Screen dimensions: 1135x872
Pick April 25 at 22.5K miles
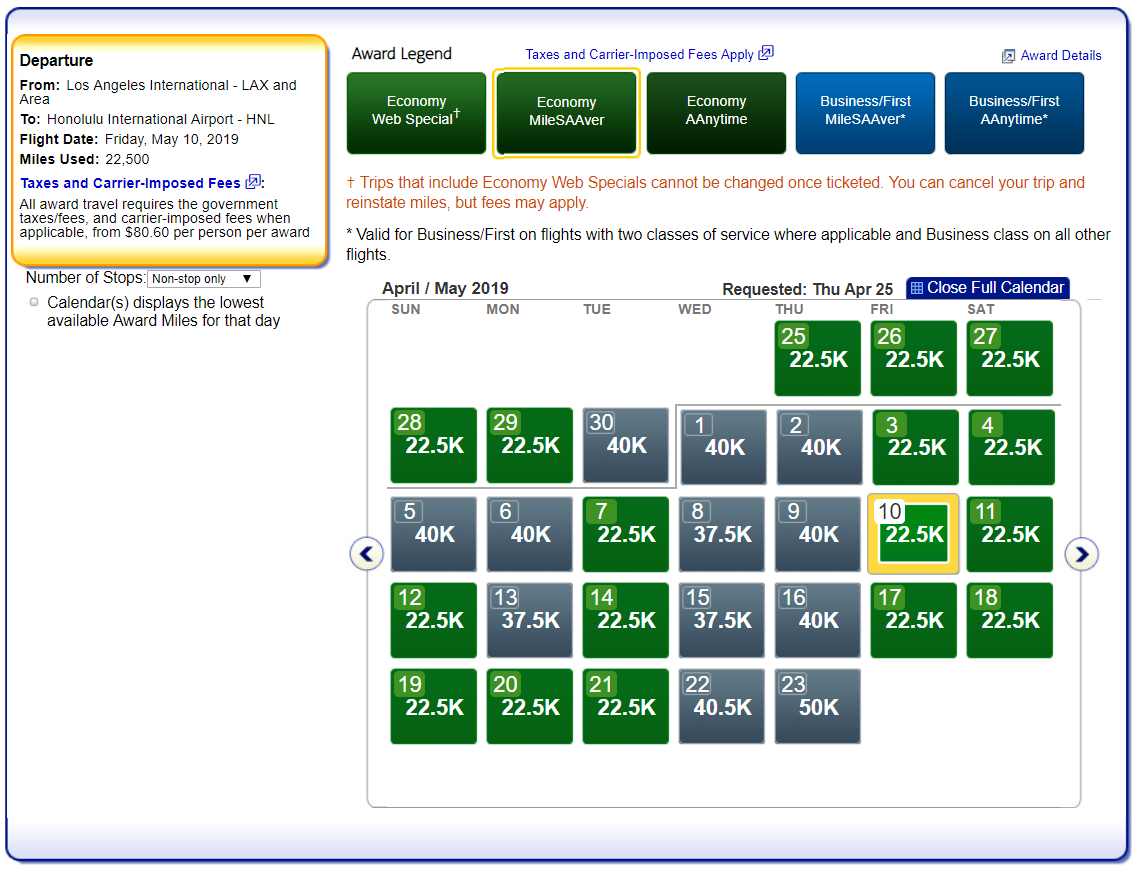pos(817,358)
